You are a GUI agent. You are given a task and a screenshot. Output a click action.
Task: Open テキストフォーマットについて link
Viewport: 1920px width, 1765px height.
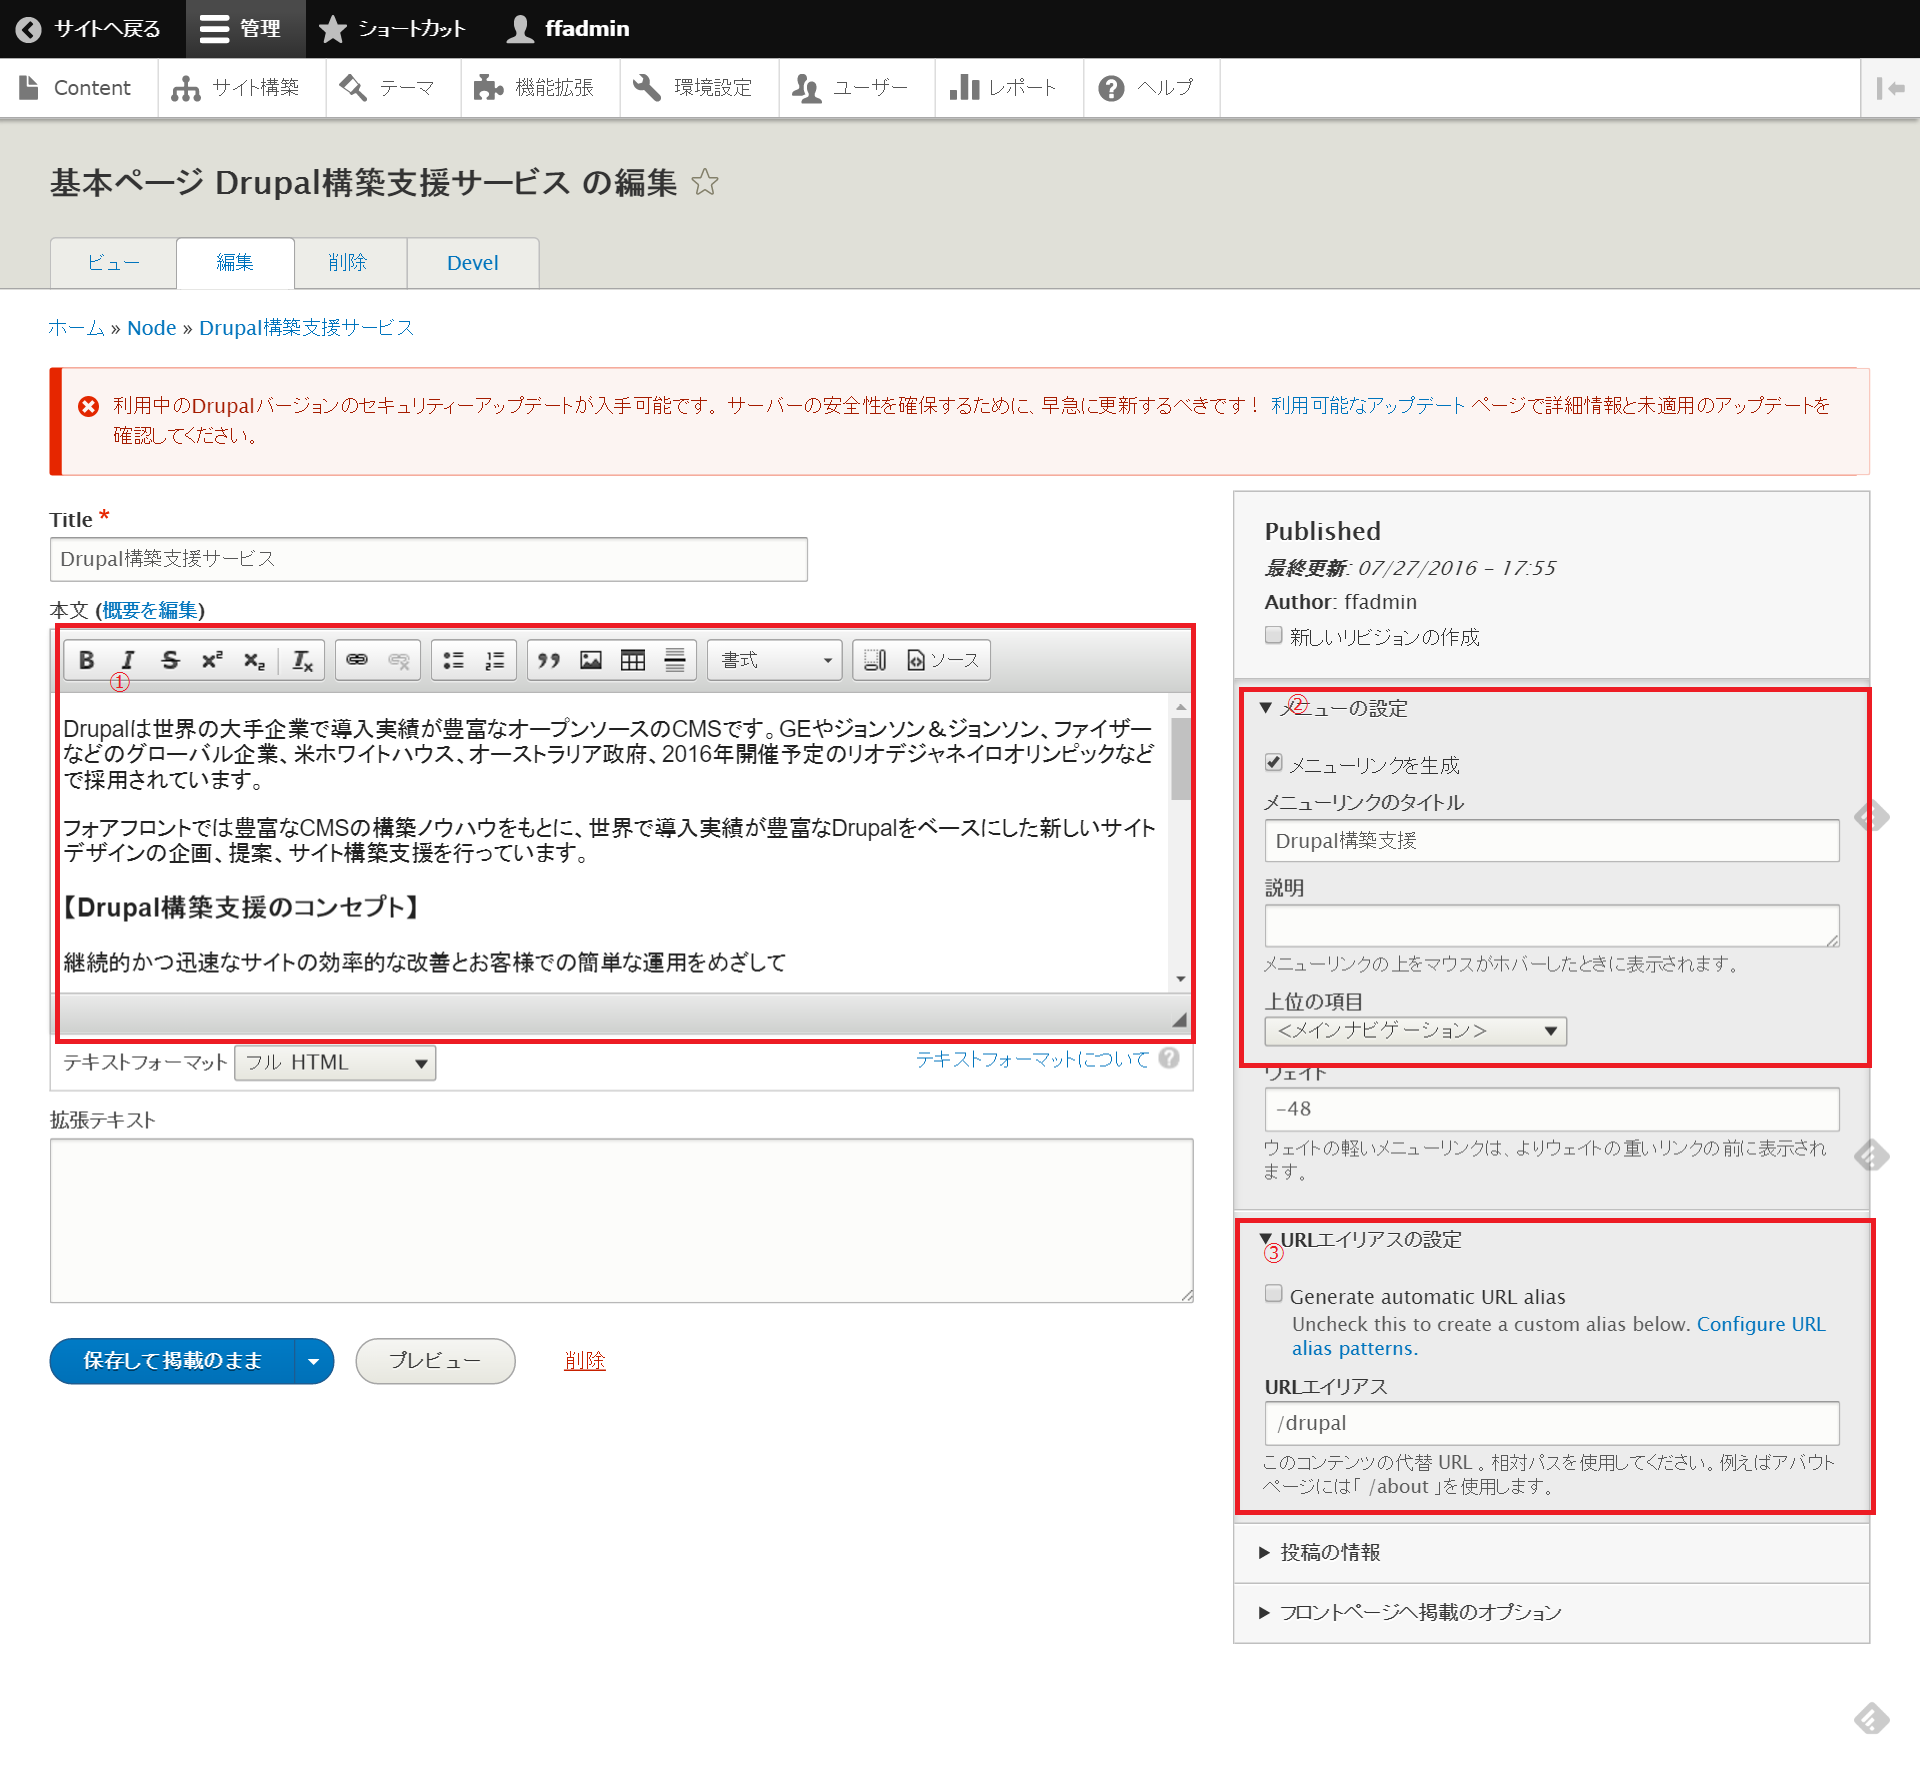pyautogui.click(x=1032, y=1059)
